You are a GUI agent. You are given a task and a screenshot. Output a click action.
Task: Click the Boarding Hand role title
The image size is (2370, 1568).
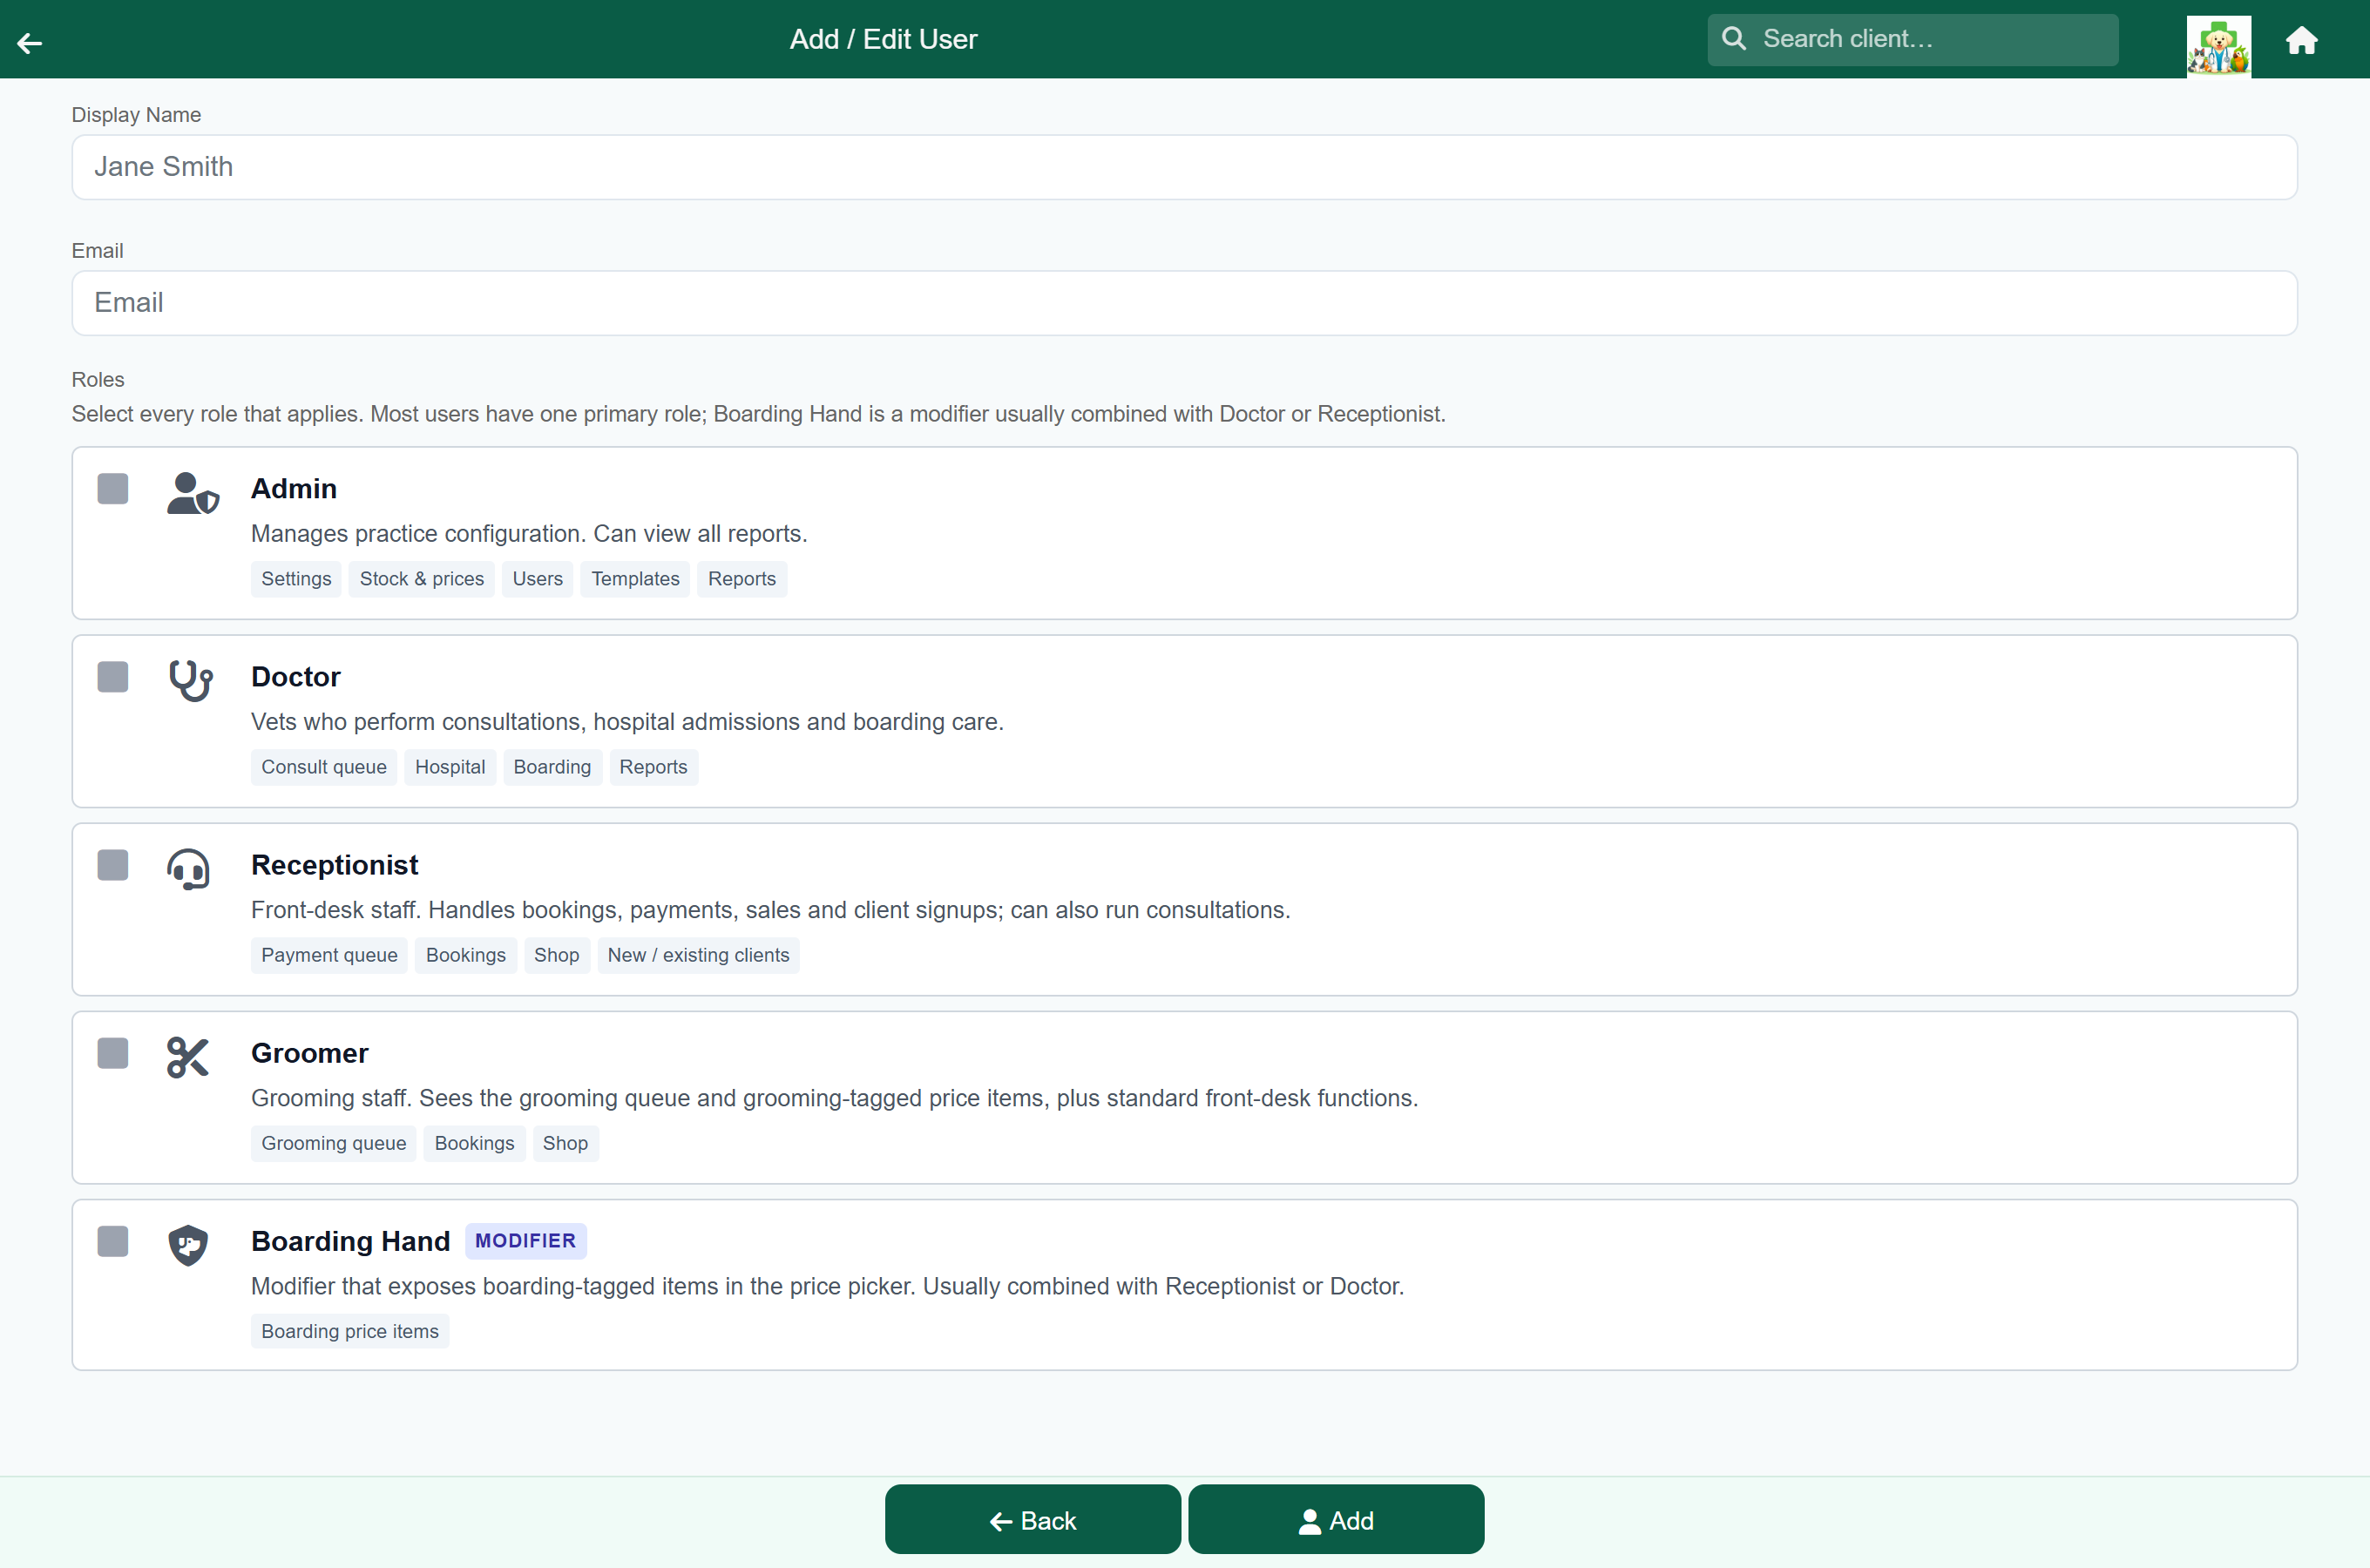tap(351, 1241)
